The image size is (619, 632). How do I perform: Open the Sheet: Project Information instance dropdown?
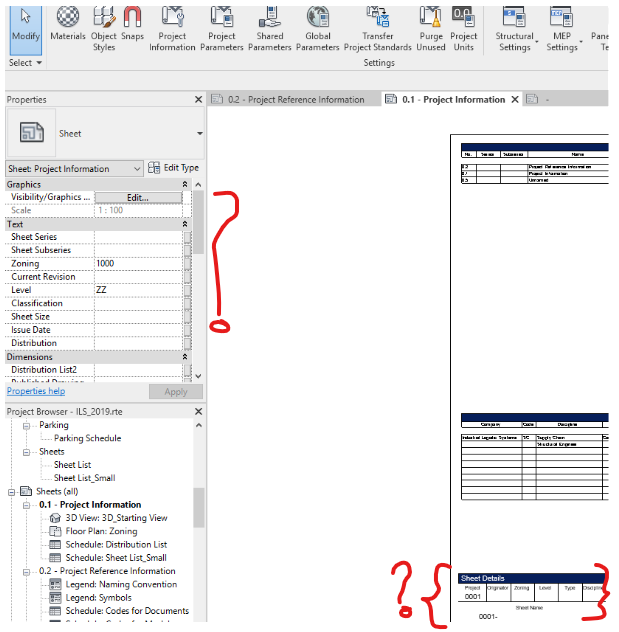75,168
